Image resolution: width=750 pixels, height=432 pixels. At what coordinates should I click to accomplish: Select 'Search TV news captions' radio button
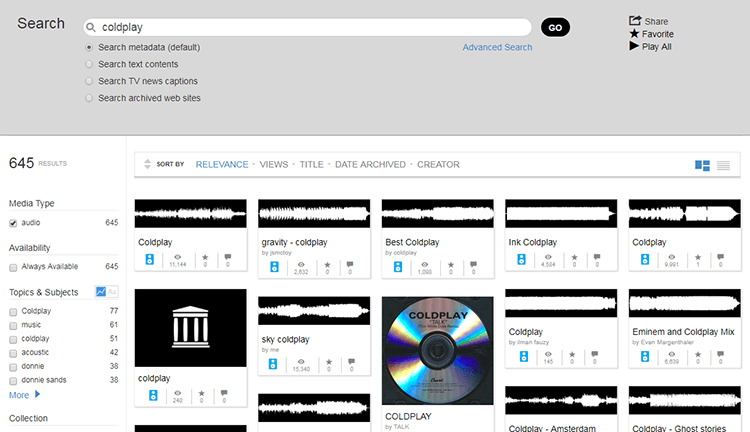(x=89, y=81)
